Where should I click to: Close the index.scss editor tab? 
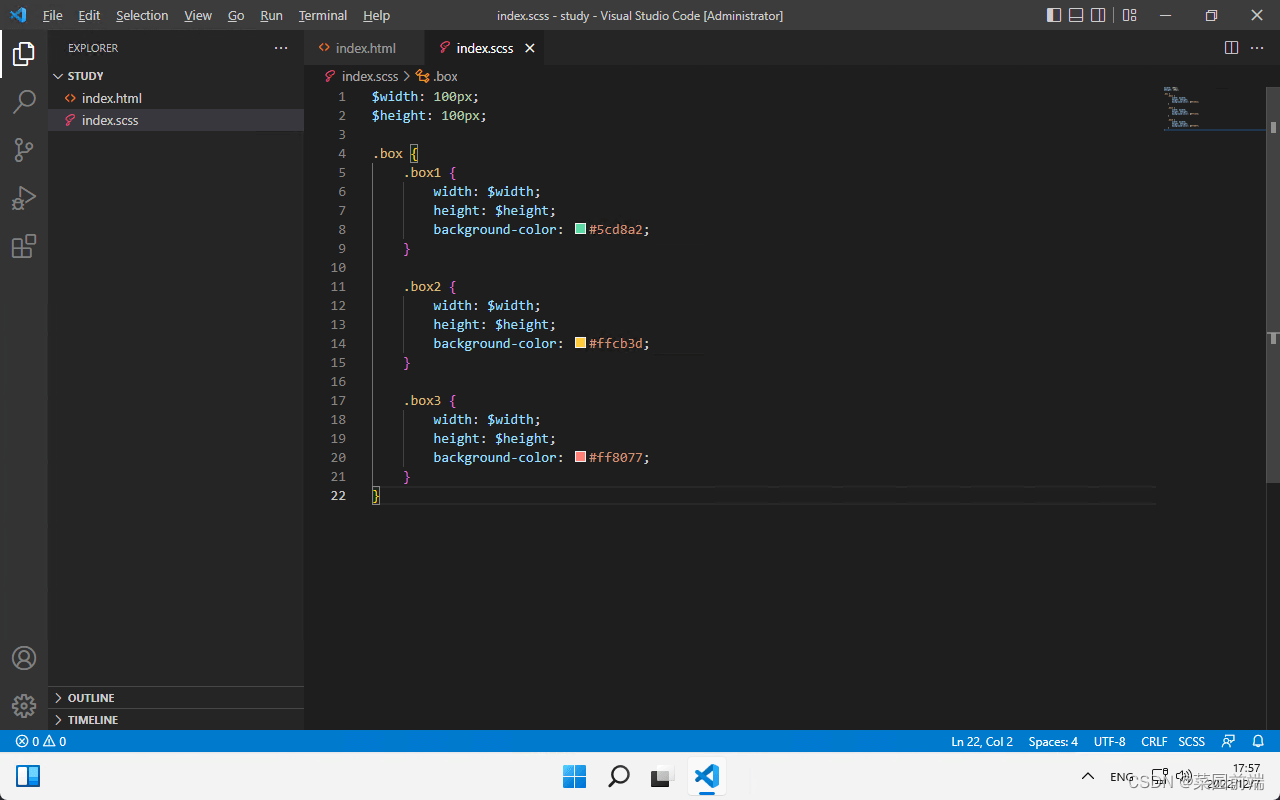[x=530, y=48]
